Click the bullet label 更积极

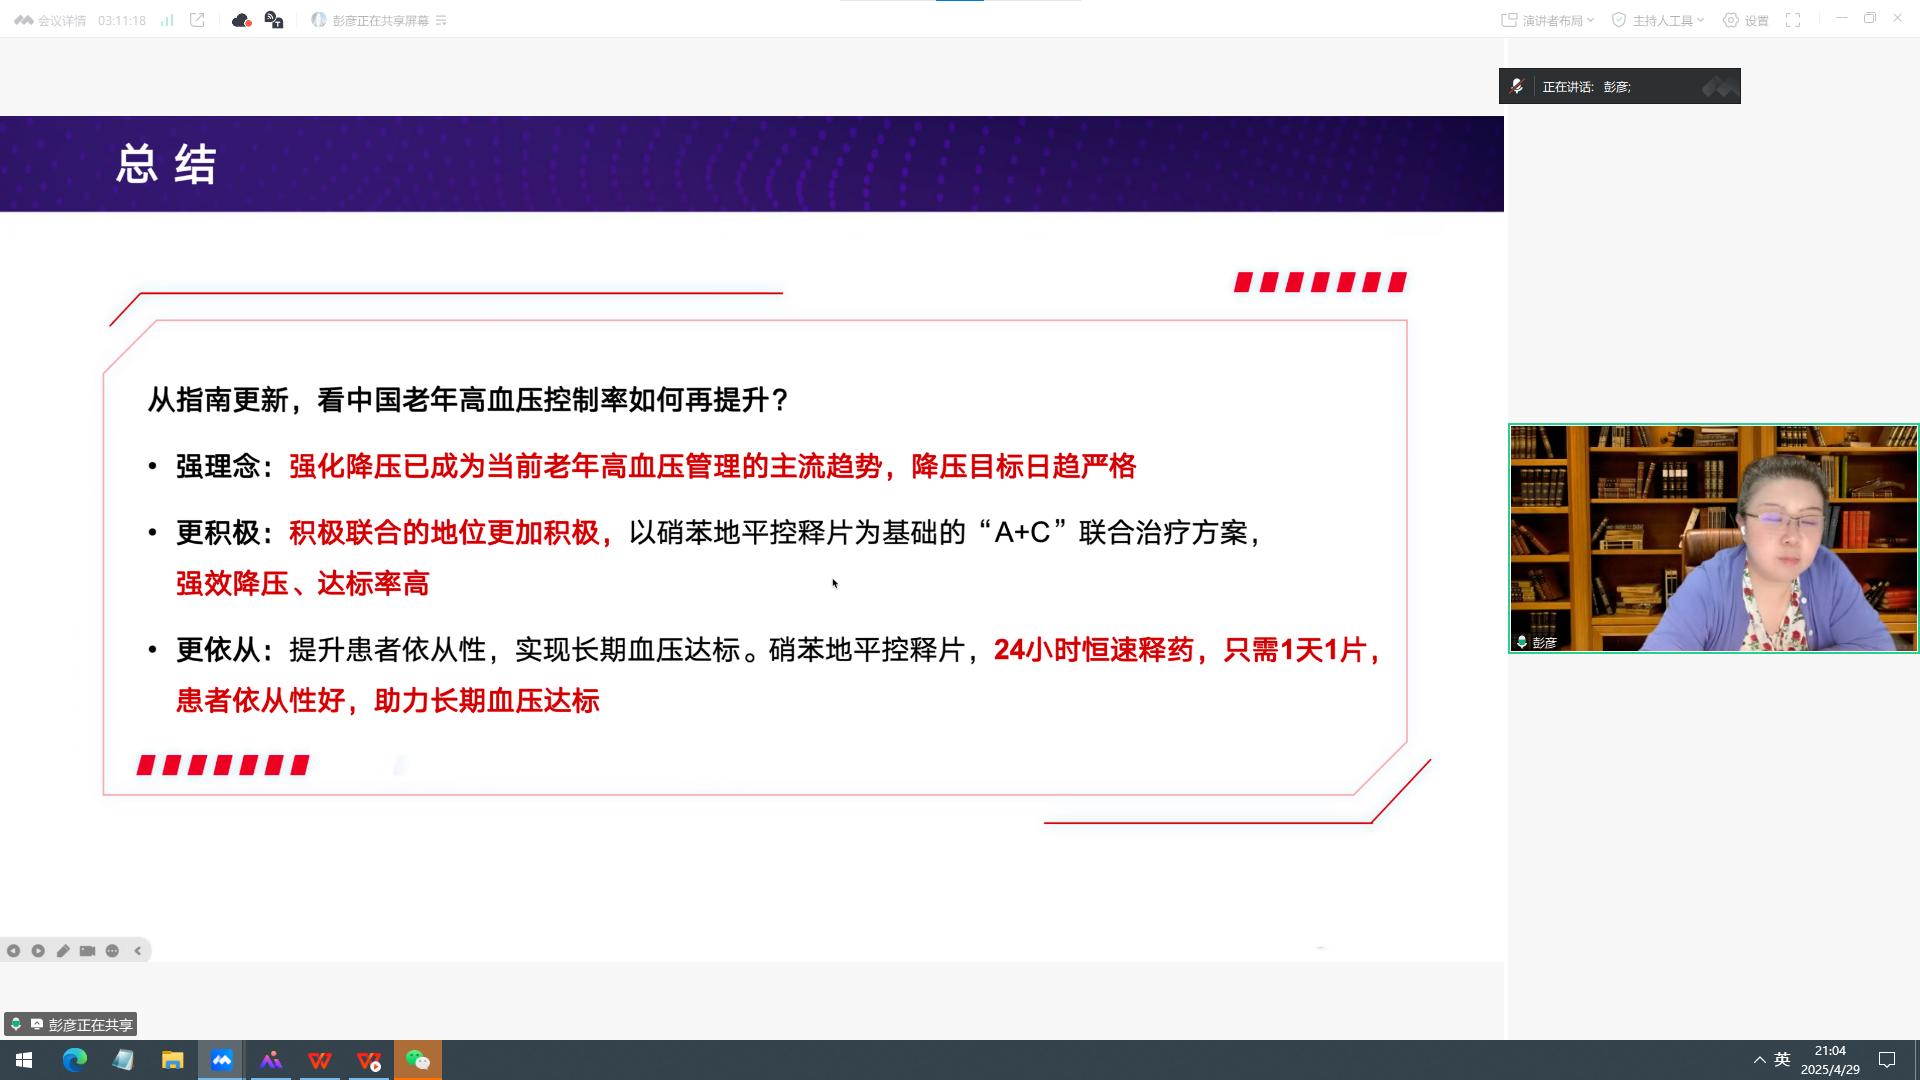[218, 533]
